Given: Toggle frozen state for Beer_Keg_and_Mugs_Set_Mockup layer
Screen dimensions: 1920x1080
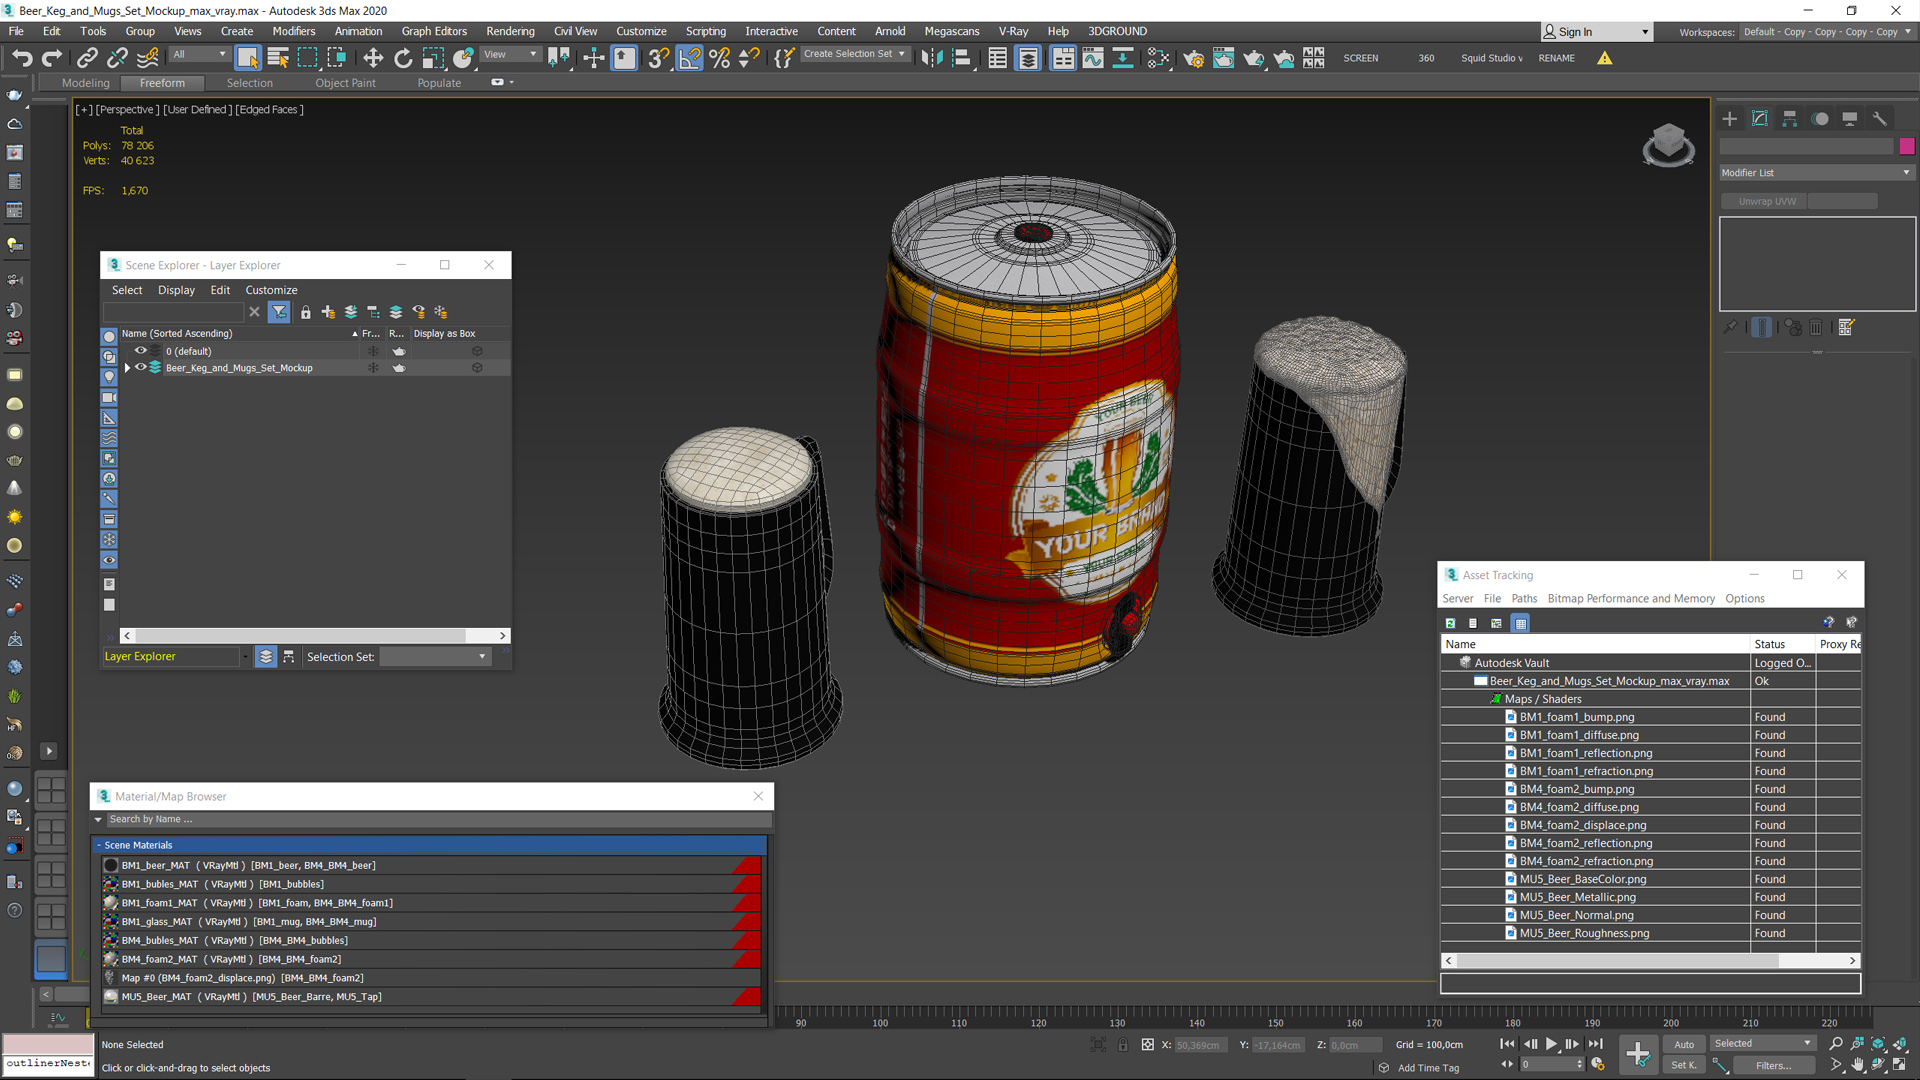Looking at the screenshot, I should click(373, 368).
